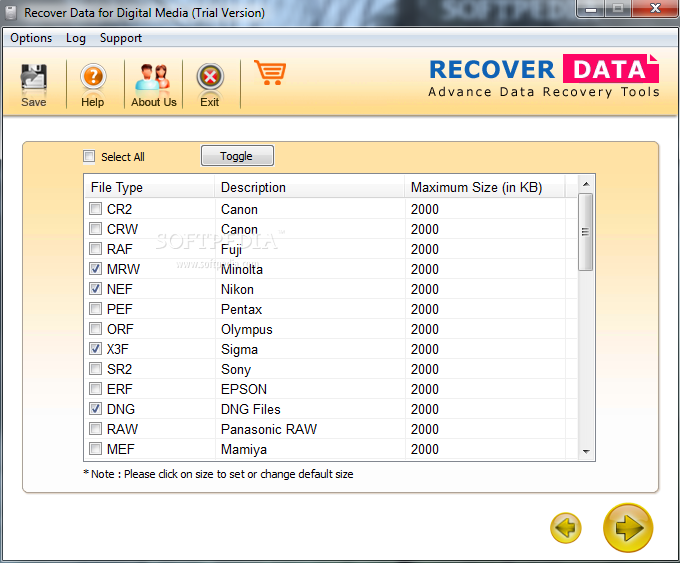Select the EPSON description cell
The width and height of the screenshot is (680, 563).
pyautogui.click(x=244, y=389)
